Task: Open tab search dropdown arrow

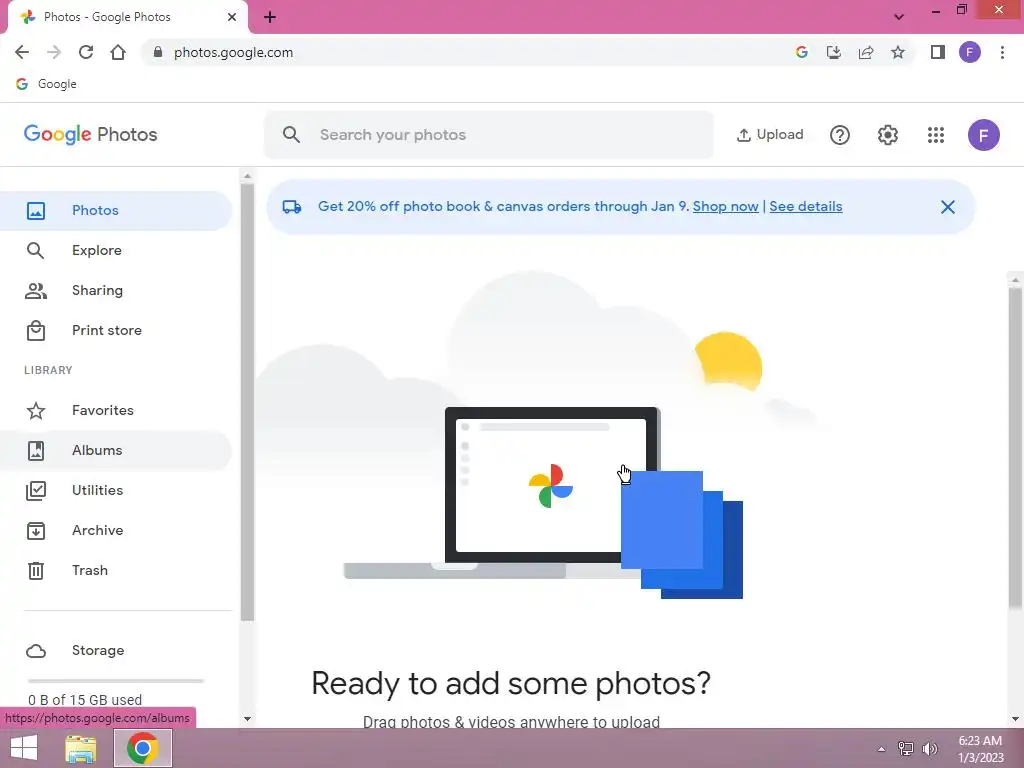Action: click(899, 17)
